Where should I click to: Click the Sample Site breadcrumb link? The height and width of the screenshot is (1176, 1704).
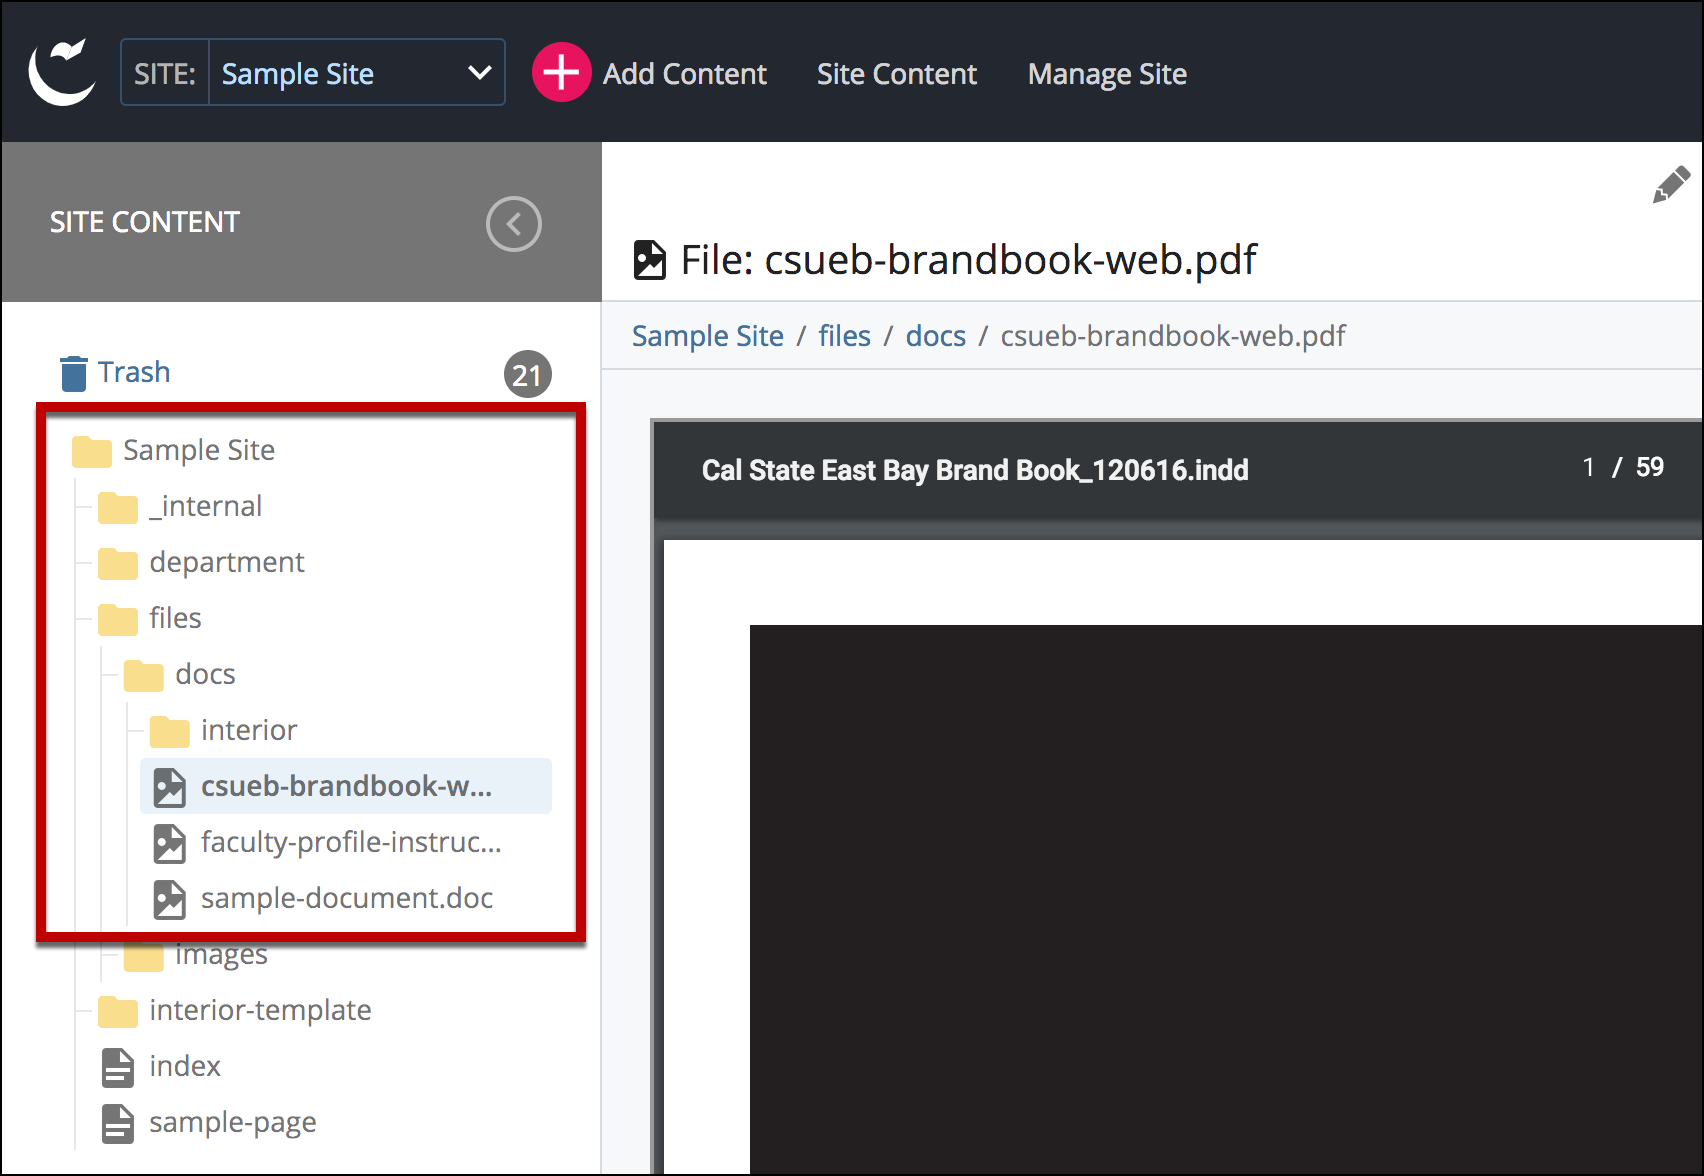pyautogui.click(x=708, y=336)
